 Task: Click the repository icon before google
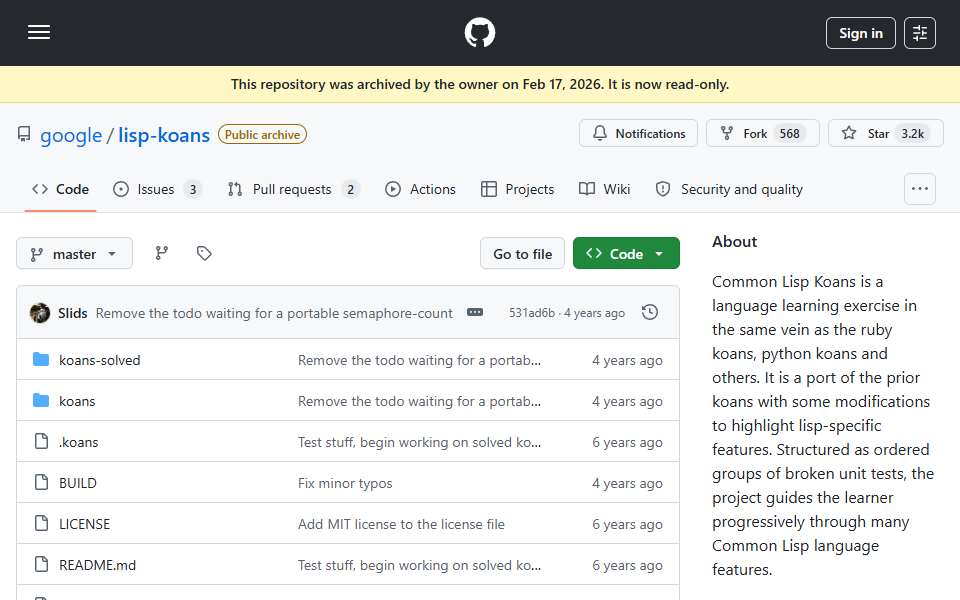point(24,134)
